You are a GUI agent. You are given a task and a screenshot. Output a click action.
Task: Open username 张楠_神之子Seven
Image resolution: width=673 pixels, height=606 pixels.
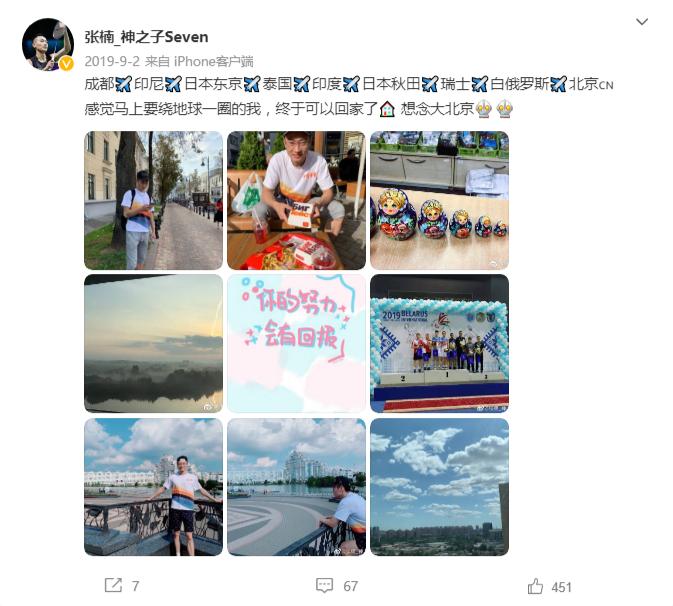[x=146, y=37]
